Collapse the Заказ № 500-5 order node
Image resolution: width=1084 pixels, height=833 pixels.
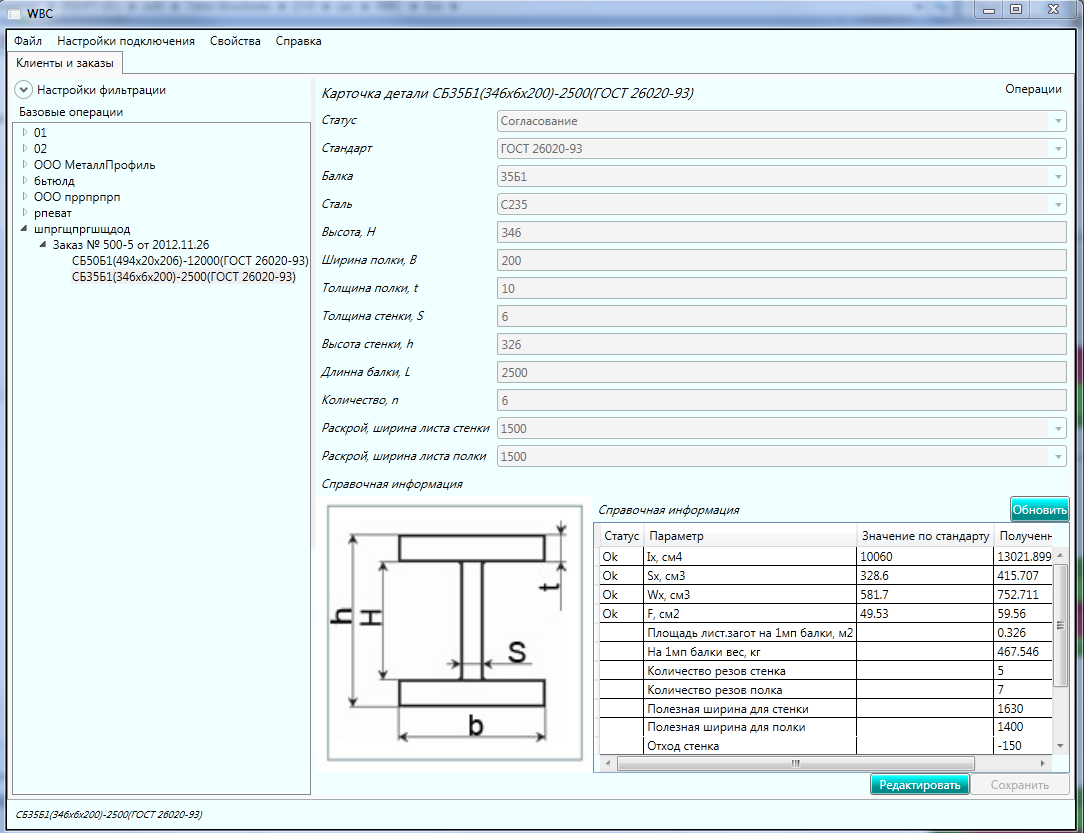[x=43, y=245]
